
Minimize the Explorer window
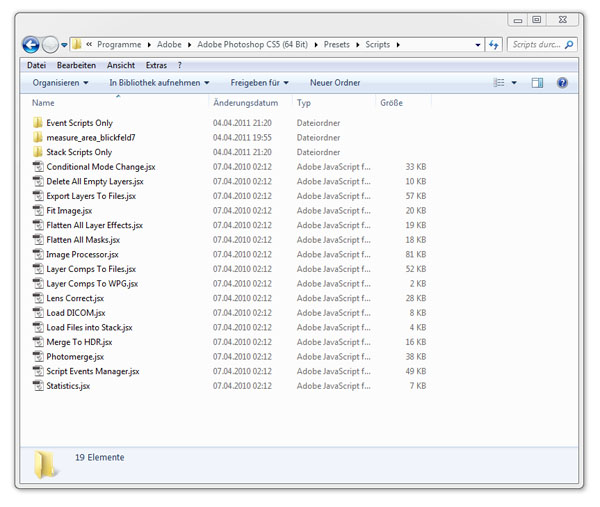coord(518,20)
